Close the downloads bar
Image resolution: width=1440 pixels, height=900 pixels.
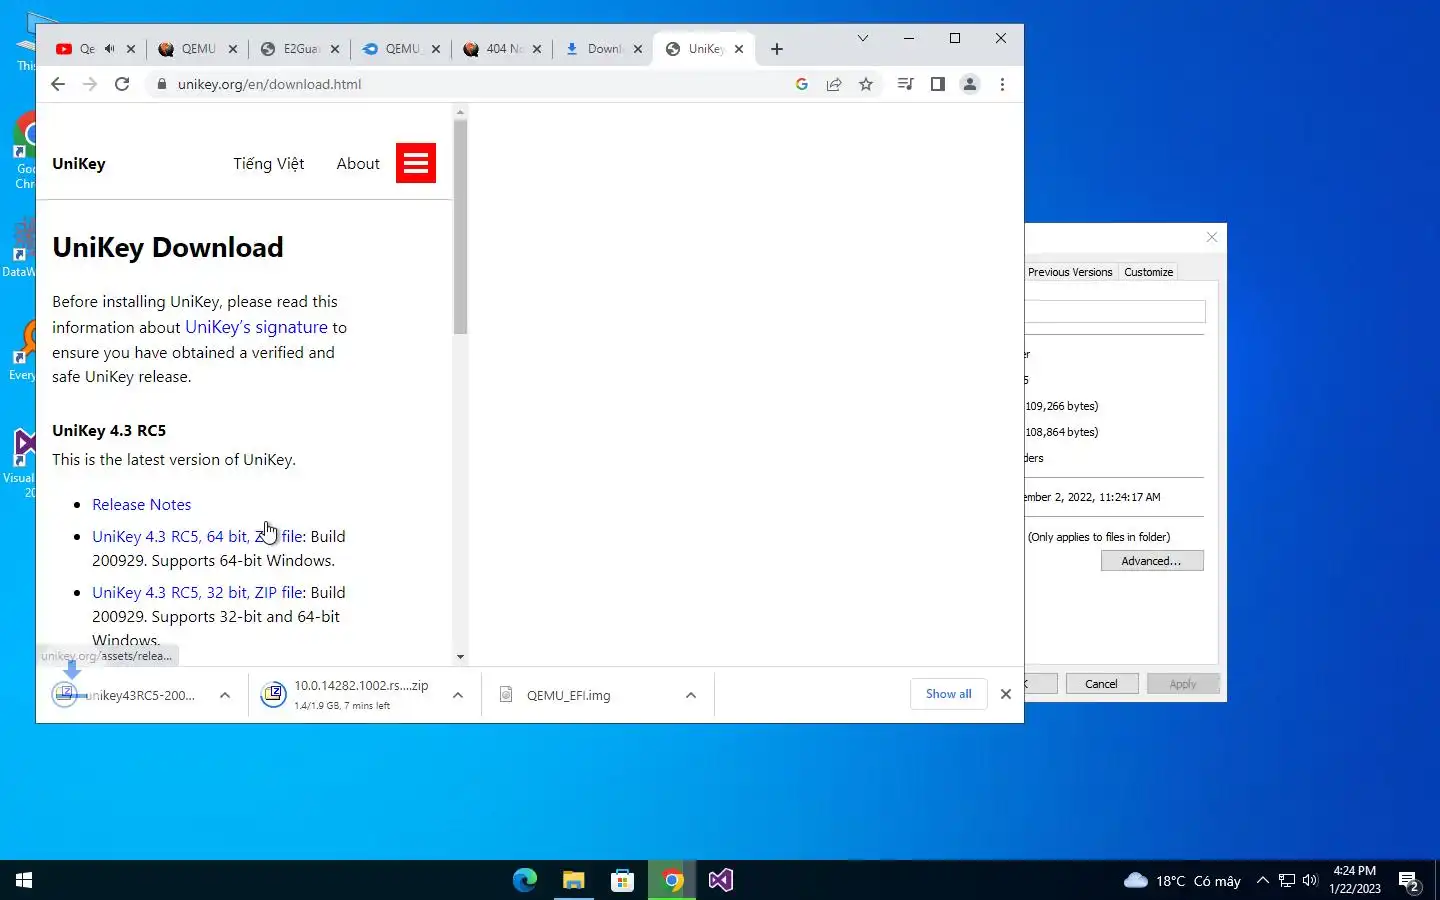click(1006, 694)
